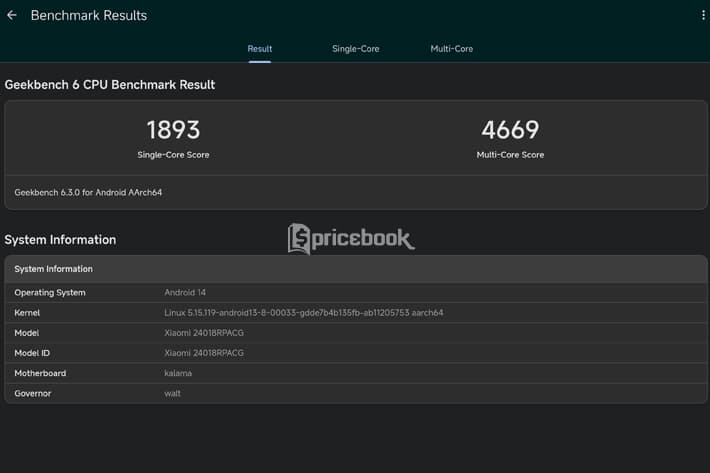Image resolution: width=710 pixels, height=473 pixels.
Task: Switch to the Multi-Core tab
Action: [451, 49]
